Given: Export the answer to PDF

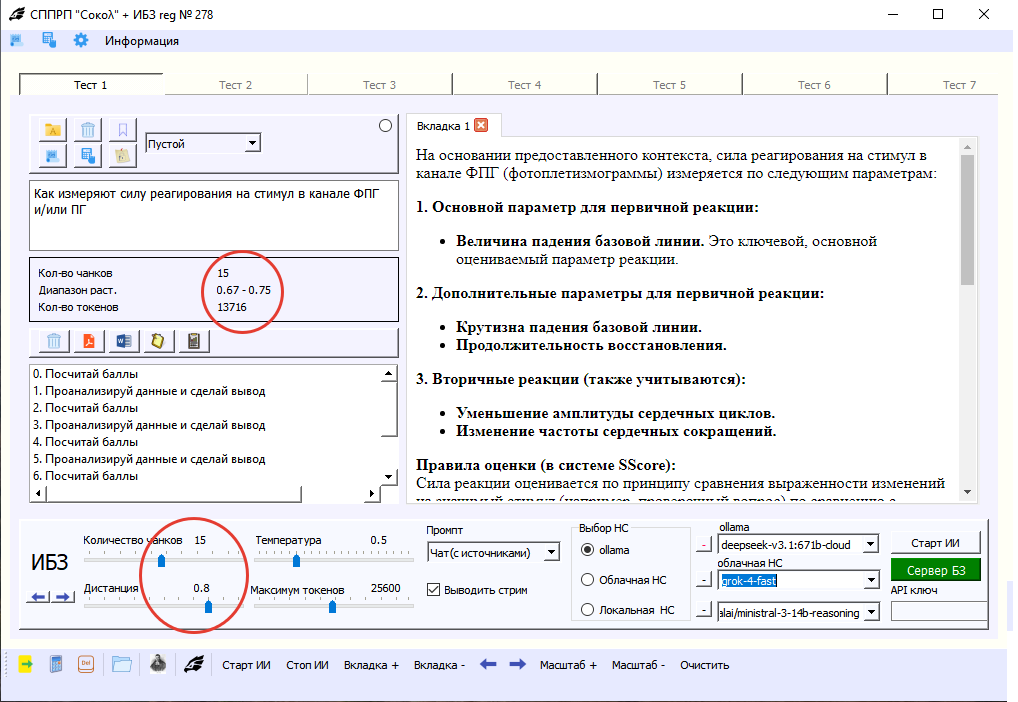Looking at the screenshot, I should click(x=88, y=340).
